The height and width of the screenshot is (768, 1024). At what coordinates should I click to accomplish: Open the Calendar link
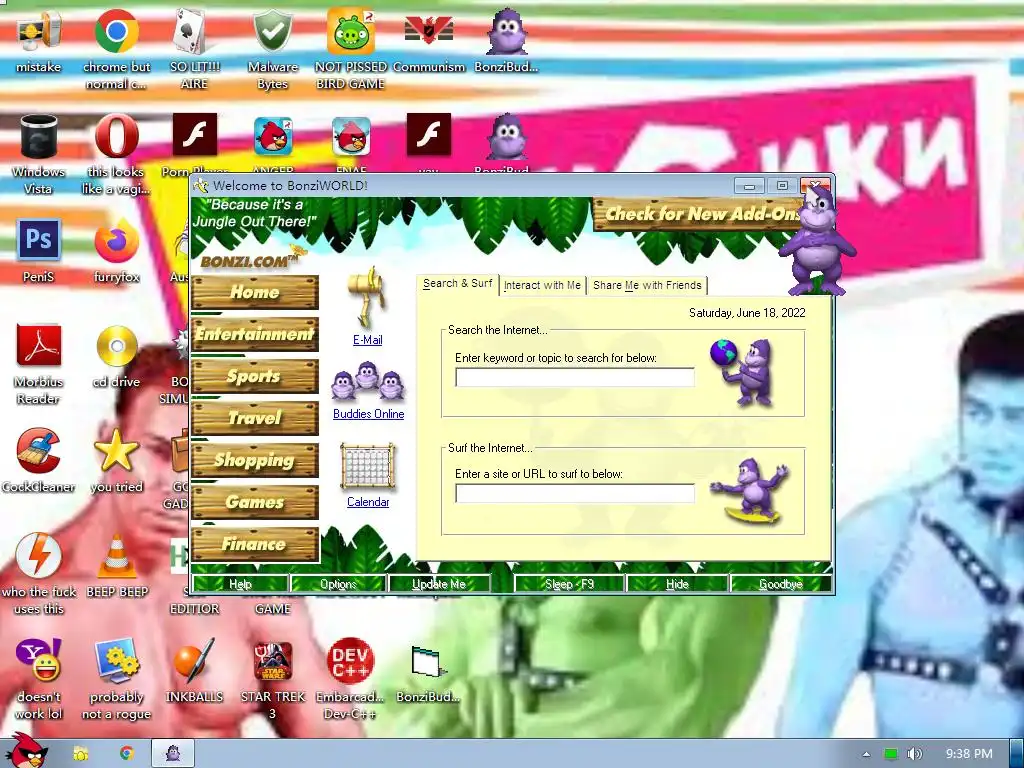tap(368, 502)
